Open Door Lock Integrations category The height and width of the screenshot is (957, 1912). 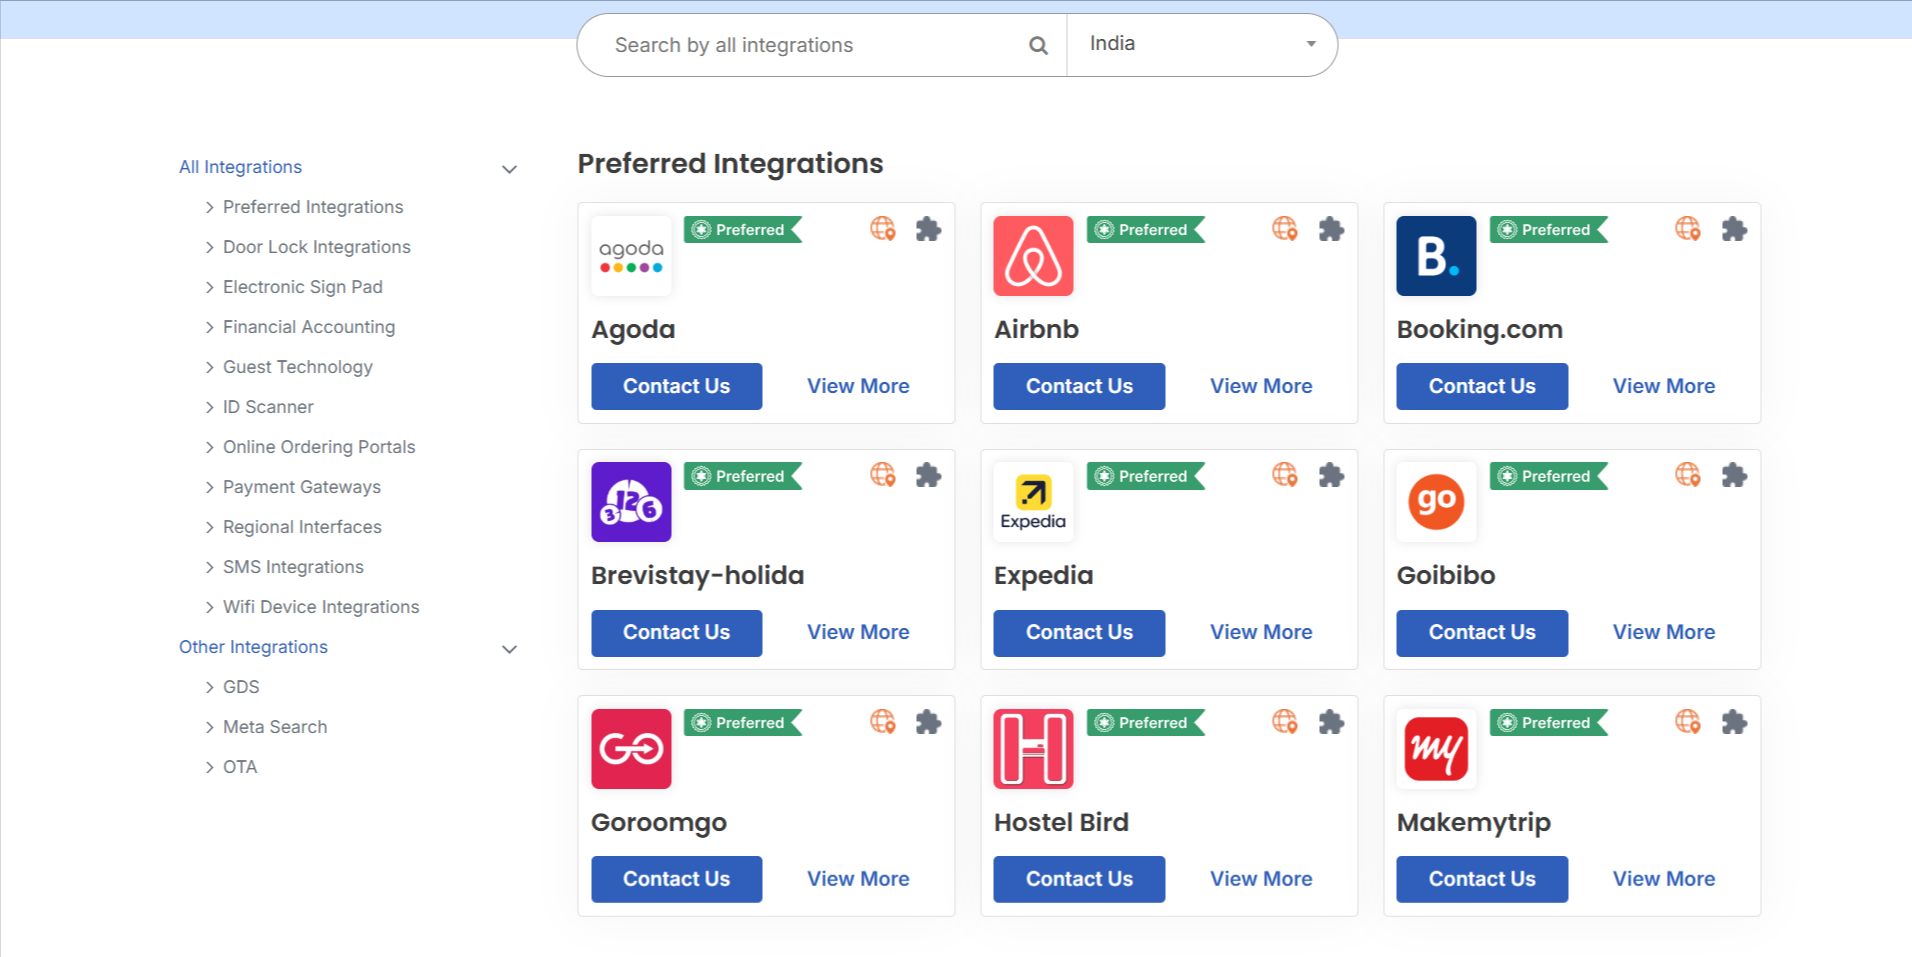click(x=317, y=247)
